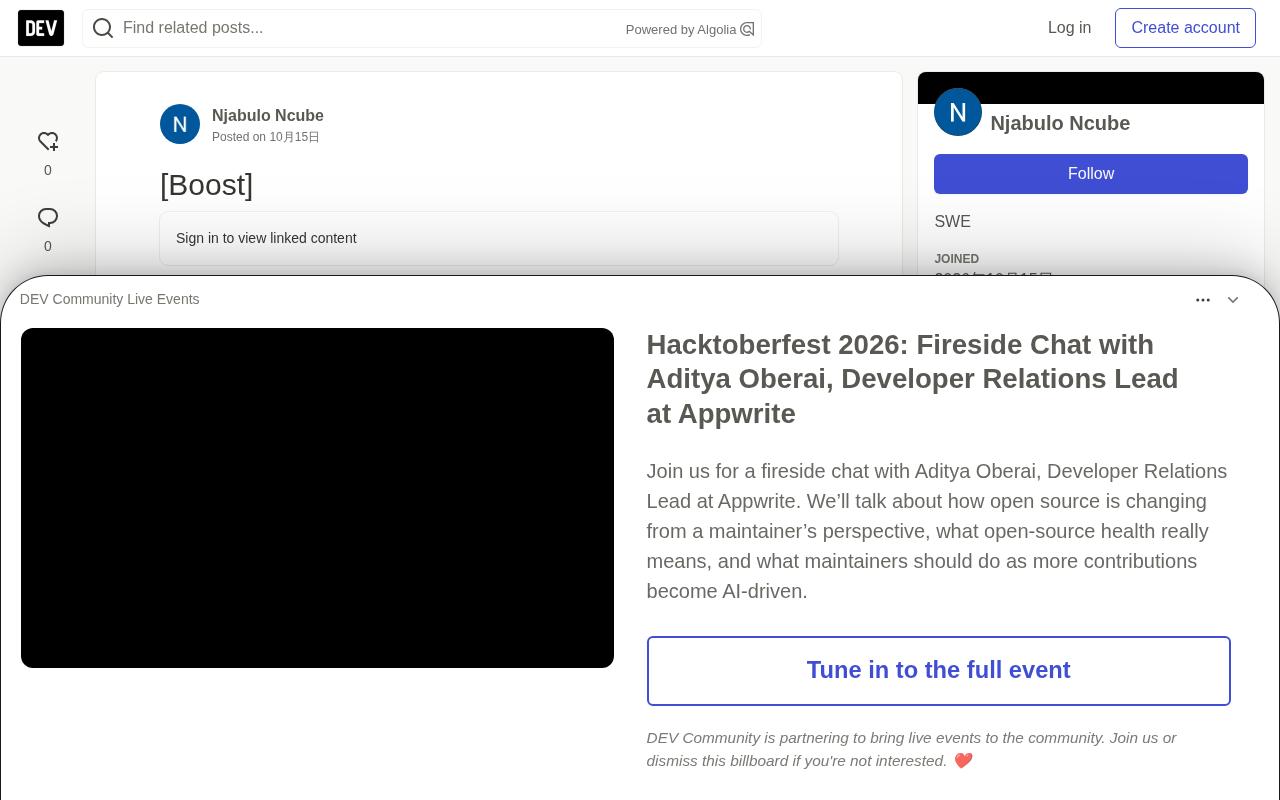The width and height of the screenshot is (1280, 800).
Task: Click the Log in link
Action: pos(1069,28)
